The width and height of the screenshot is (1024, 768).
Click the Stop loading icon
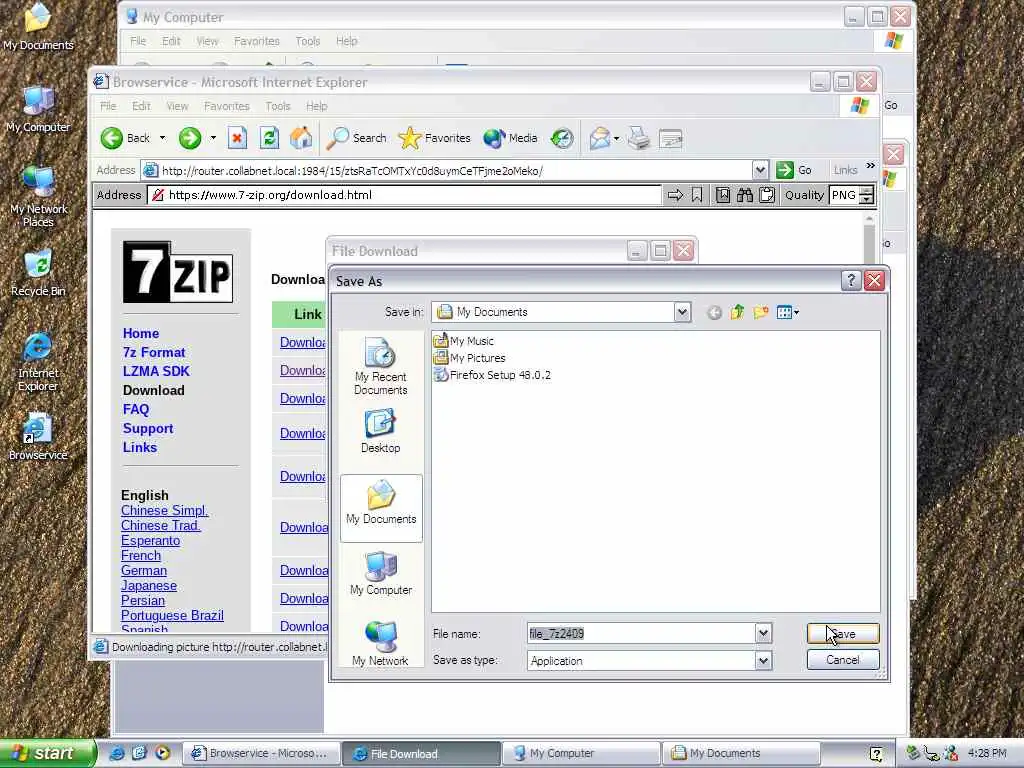(x=237, y=138)
